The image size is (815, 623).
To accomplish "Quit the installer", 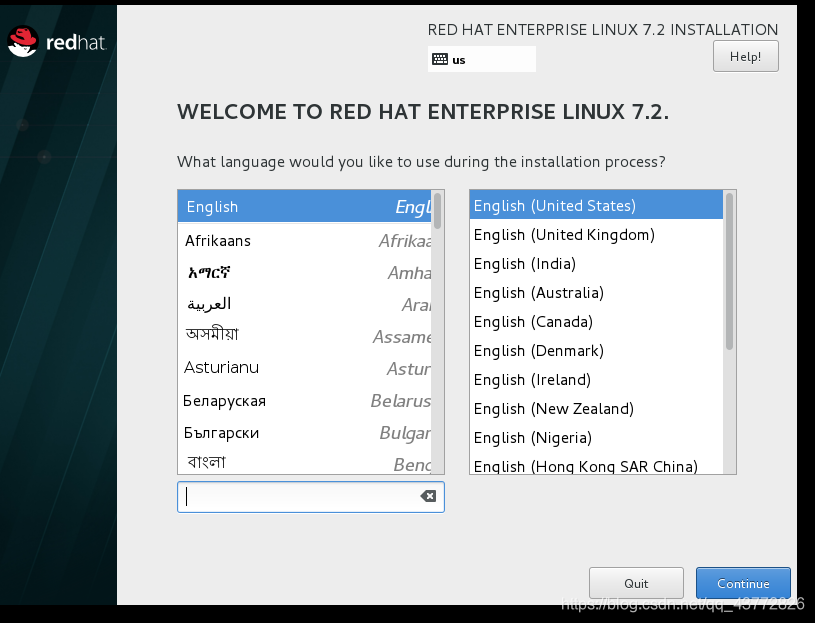I will click(636, 583).
